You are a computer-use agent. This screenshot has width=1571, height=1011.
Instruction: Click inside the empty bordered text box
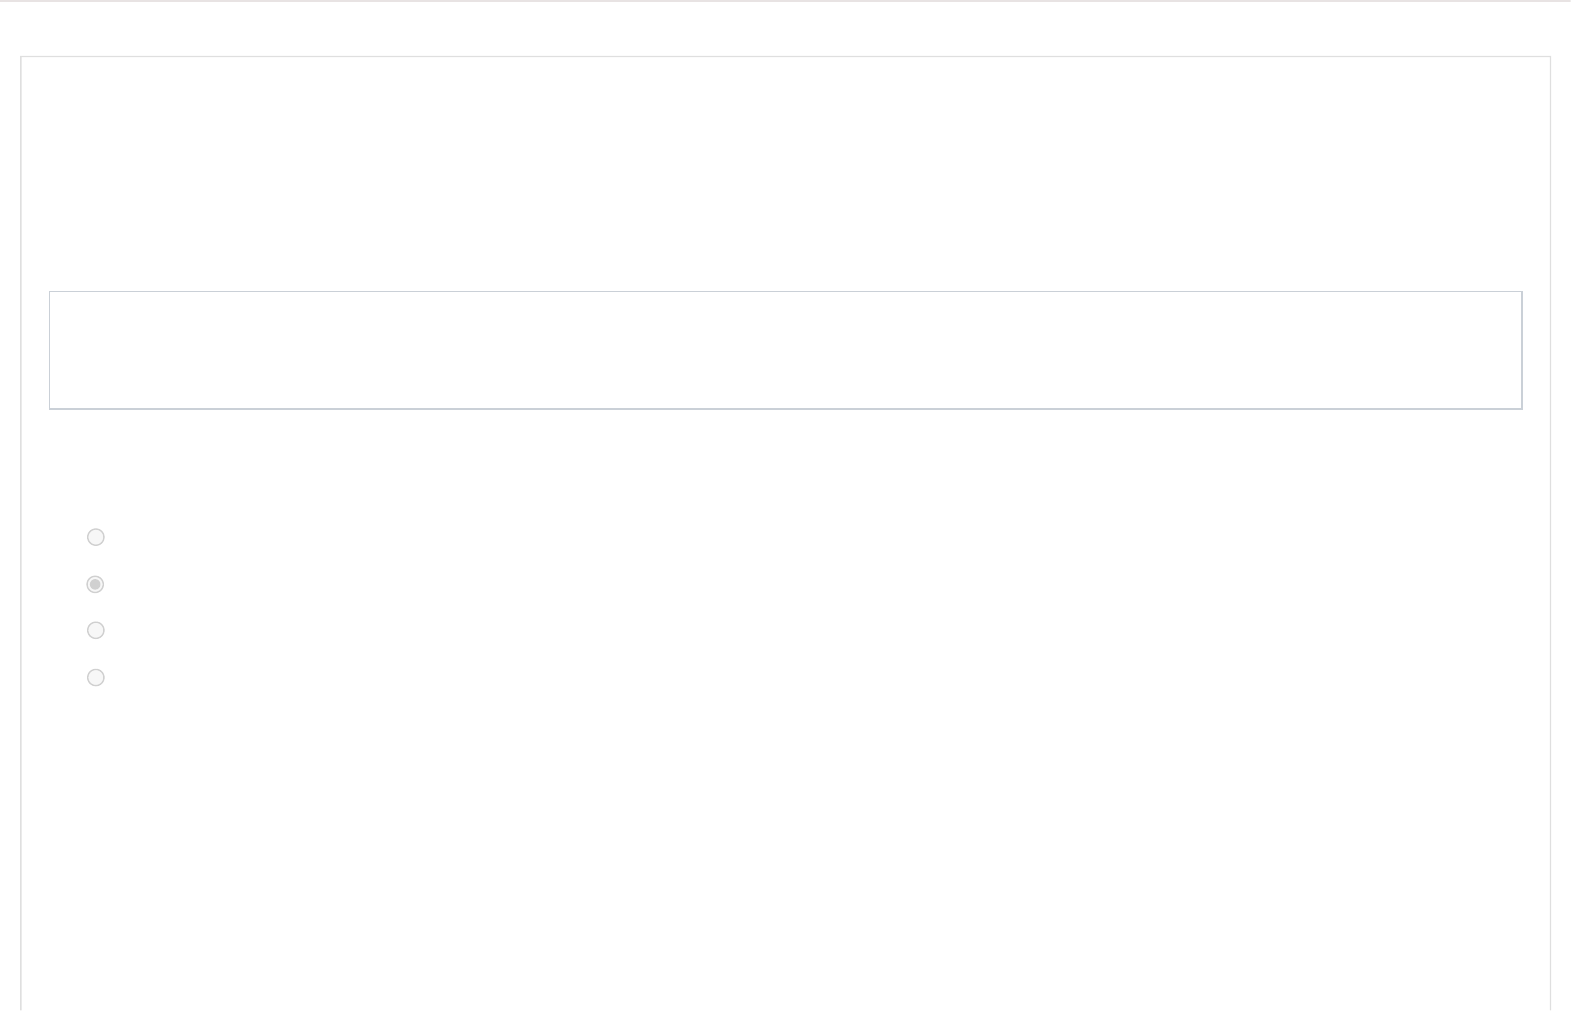(x=785, y=350)
